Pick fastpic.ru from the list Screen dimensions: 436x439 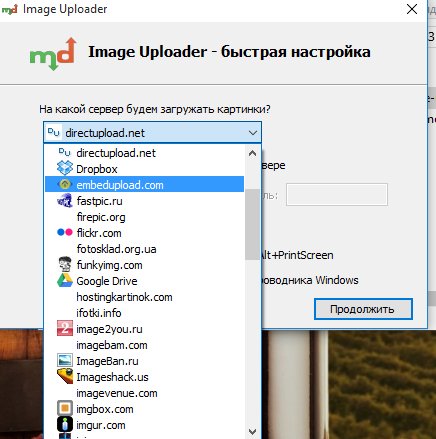click(144, 201)
